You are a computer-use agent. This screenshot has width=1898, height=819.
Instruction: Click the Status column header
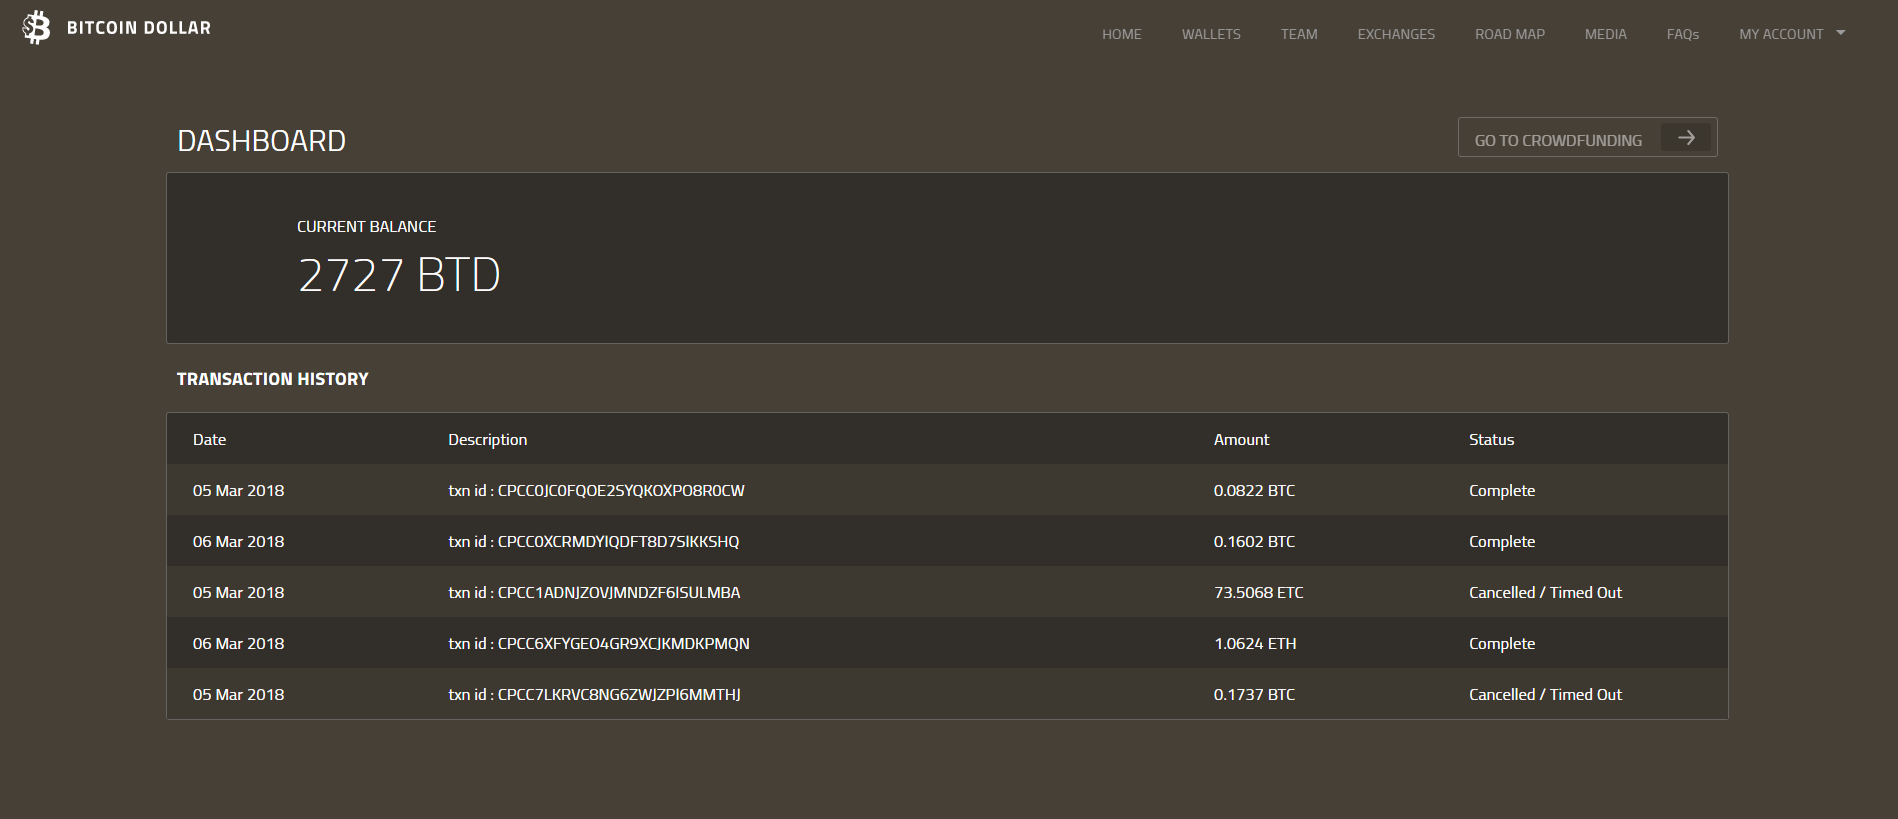click(1491, 440)
